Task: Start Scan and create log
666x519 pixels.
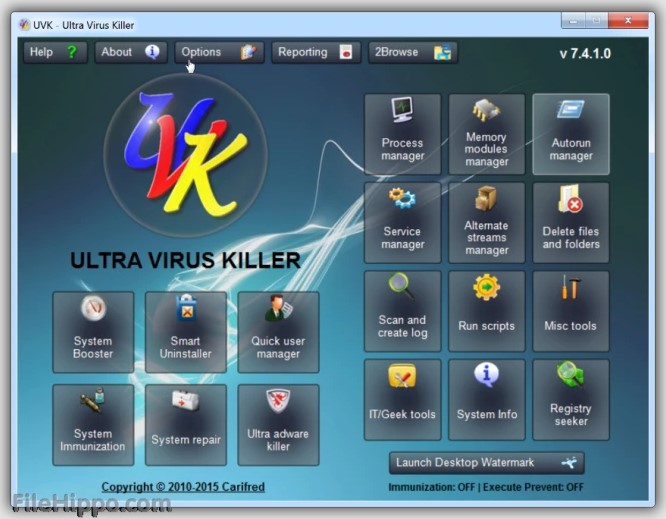Action: coord(402,311)
